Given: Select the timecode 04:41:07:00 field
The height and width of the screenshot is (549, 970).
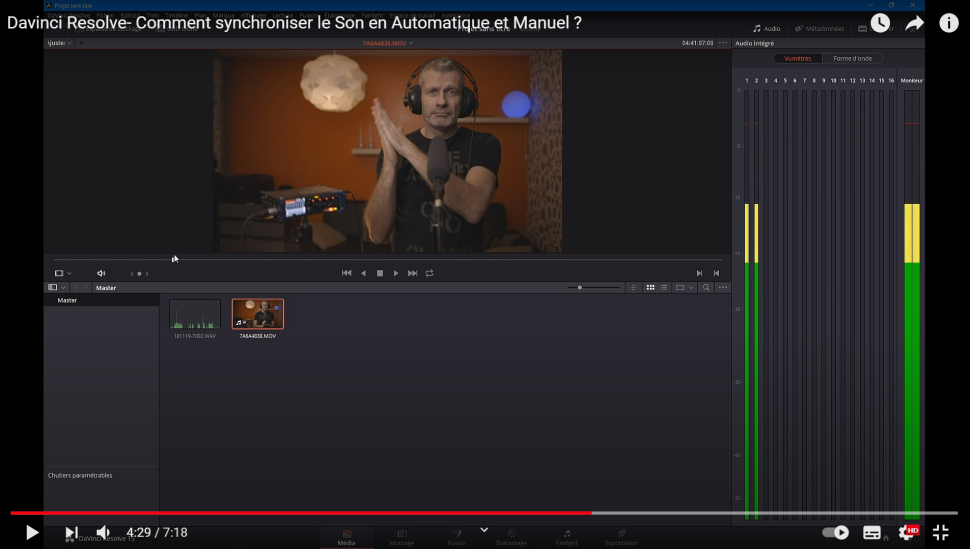Looking at the screenshot, I should coord(697,43).
